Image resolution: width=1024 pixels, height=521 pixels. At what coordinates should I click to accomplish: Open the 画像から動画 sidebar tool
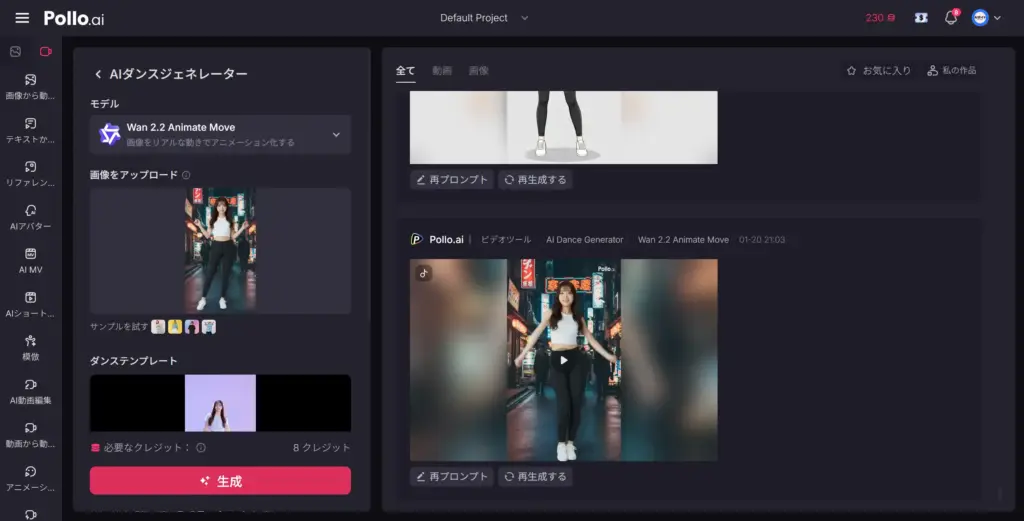(30, 86)
